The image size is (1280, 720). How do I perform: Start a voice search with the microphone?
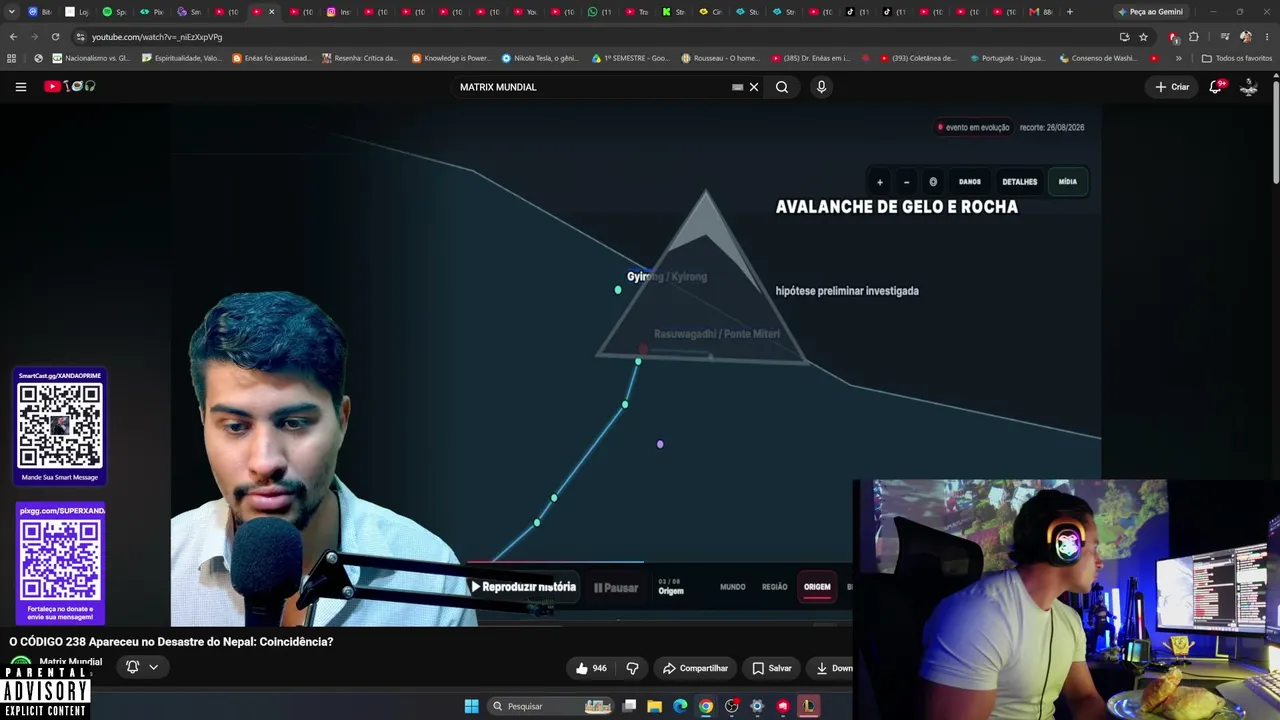(821, 87)
